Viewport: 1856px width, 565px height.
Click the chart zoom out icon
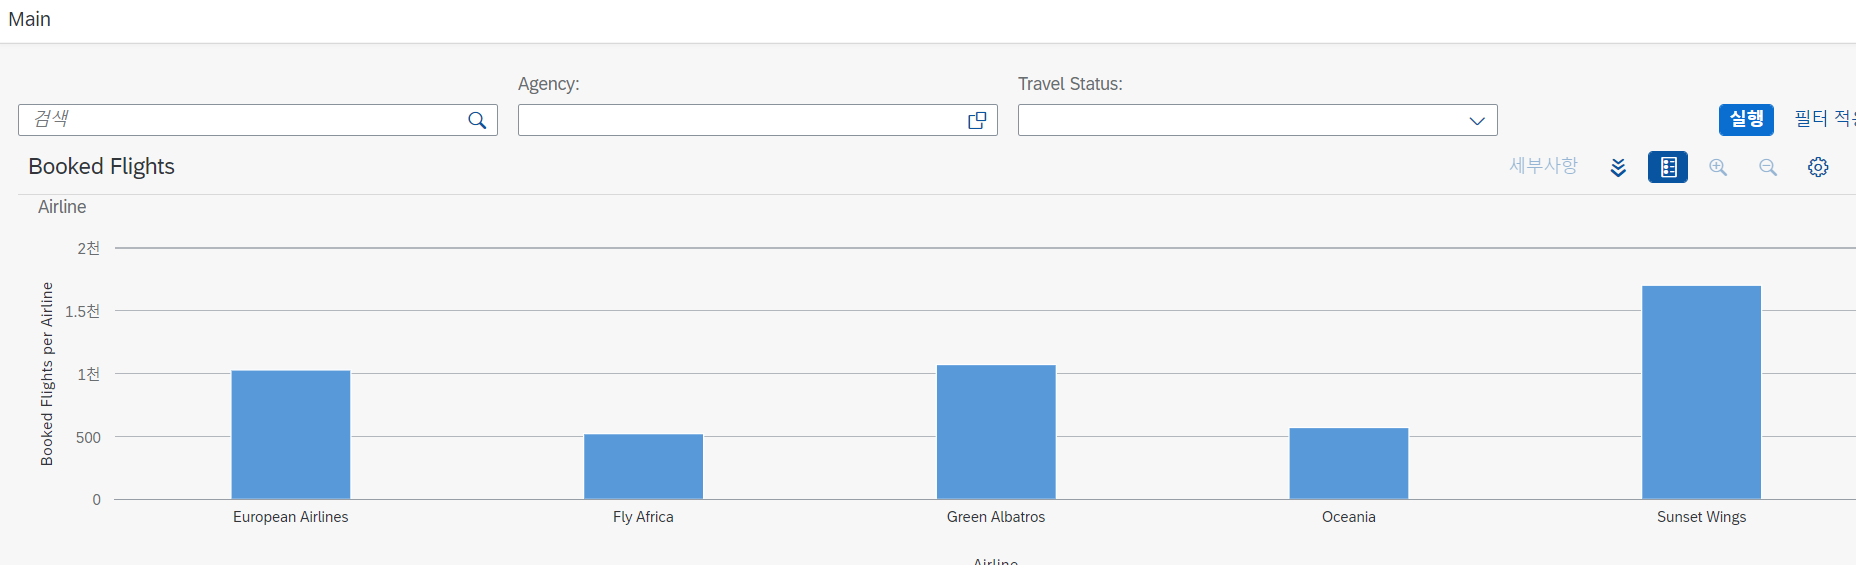1768,167
